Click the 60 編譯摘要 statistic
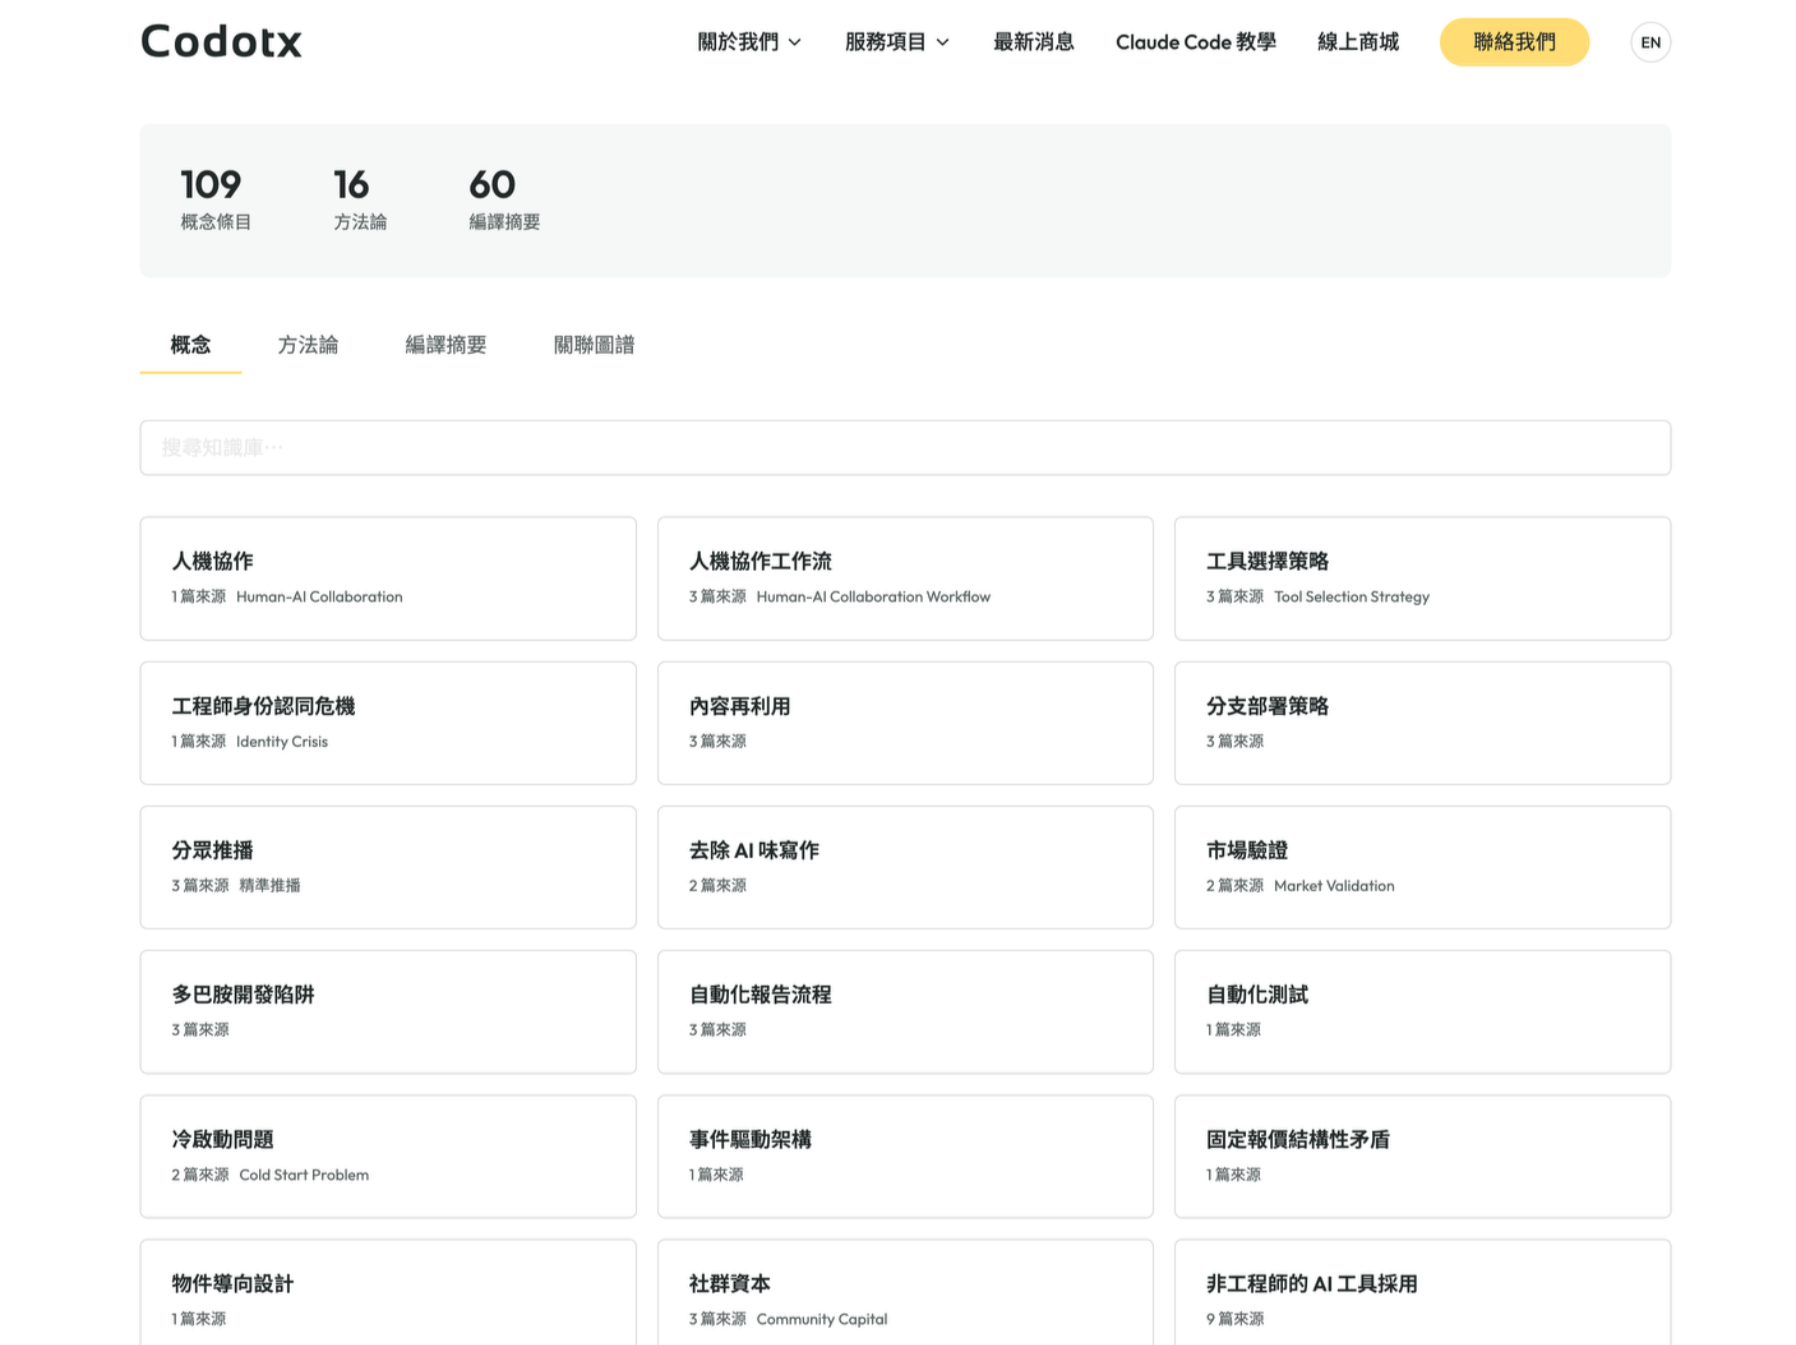Image resolution: width=1796 pixels, height=1345 pixels. 504,199
